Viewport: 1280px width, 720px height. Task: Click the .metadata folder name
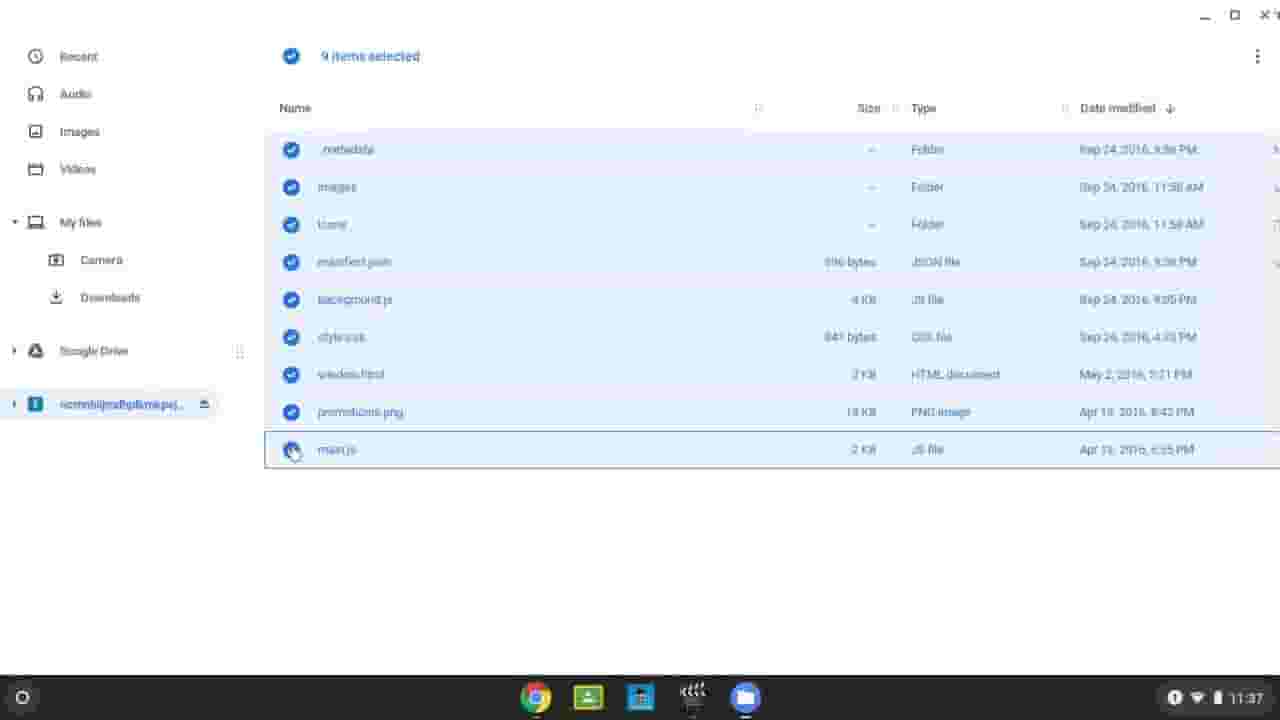[x=346, y=150]
